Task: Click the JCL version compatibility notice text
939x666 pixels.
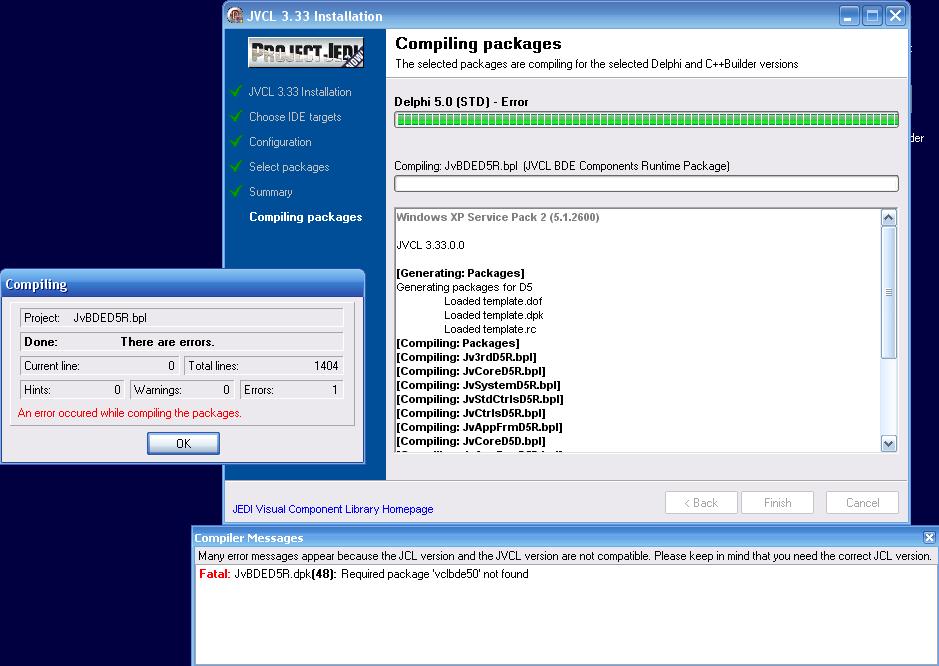Action: 565,556
